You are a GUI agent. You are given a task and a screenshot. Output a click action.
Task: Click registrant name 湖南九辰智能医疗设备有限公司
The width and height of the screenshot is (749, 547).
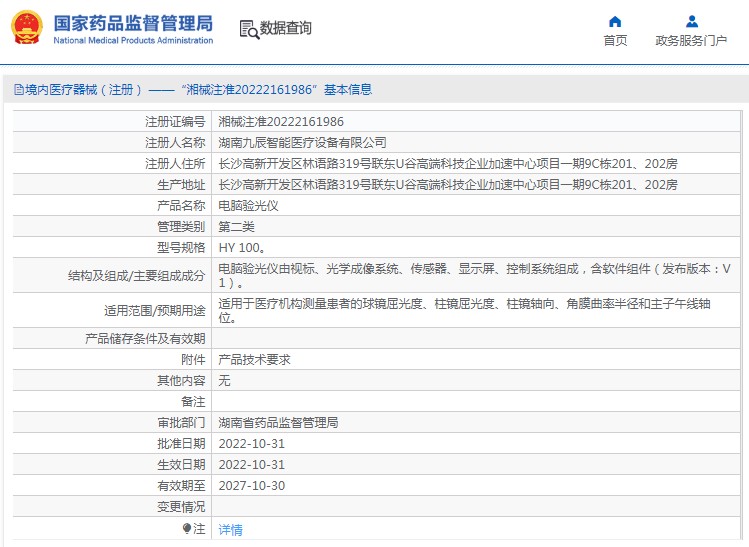click(x=302, y=143)
